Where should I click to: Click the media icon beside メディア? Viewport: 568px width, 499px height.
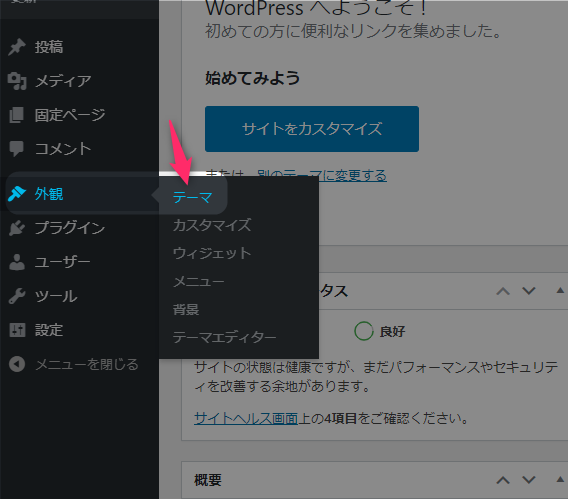(x=17, y=81)
